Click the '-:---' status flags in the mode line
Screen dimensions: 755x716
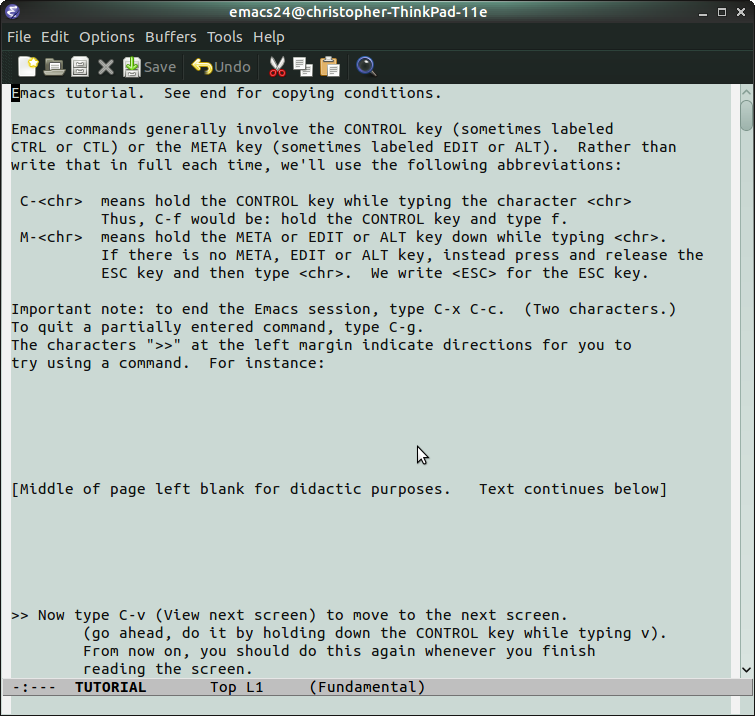point(34,687)
